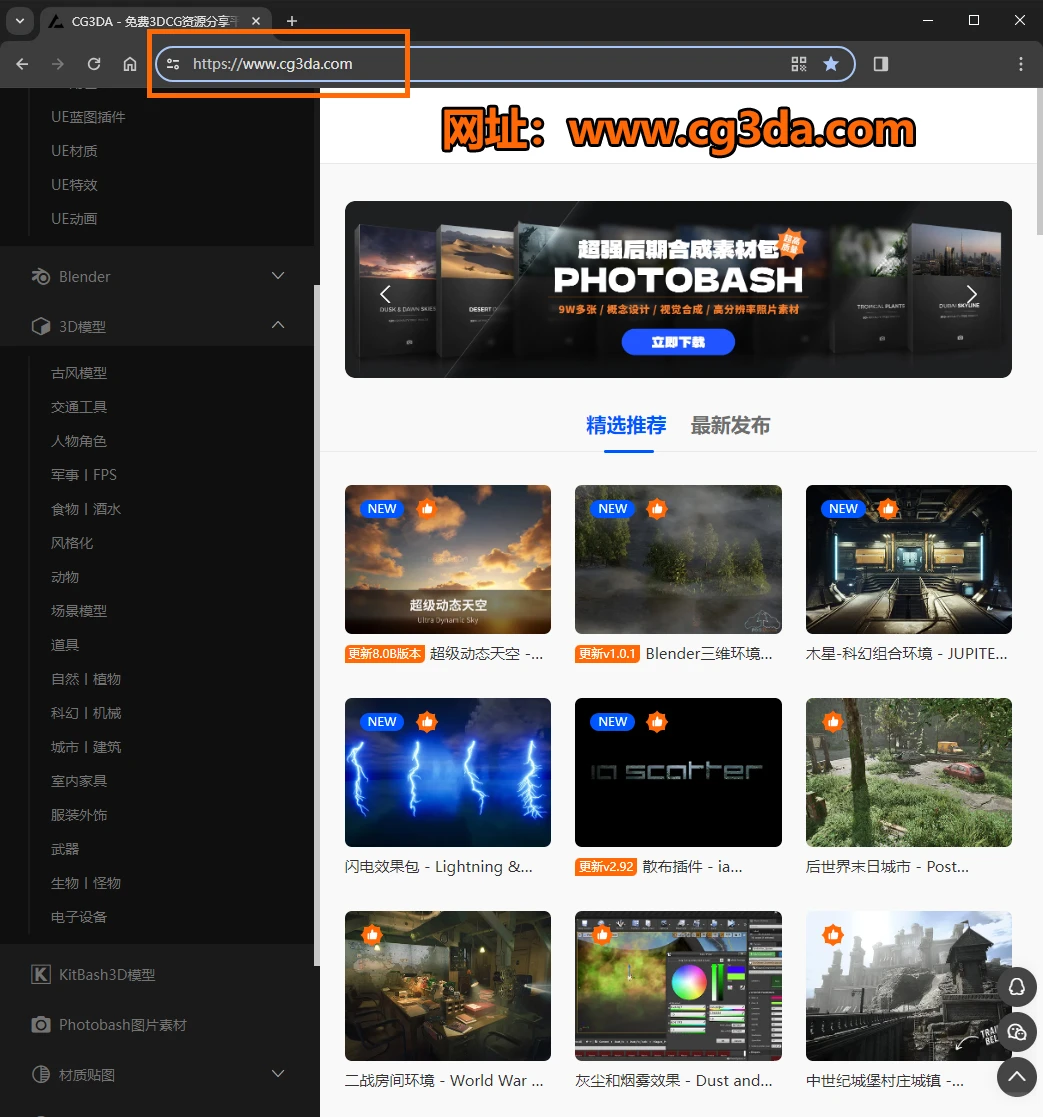This screenshot has width=1043, height=1117.
Task: Open the browser three-dot menu
Action: [x=1021, y=64]
